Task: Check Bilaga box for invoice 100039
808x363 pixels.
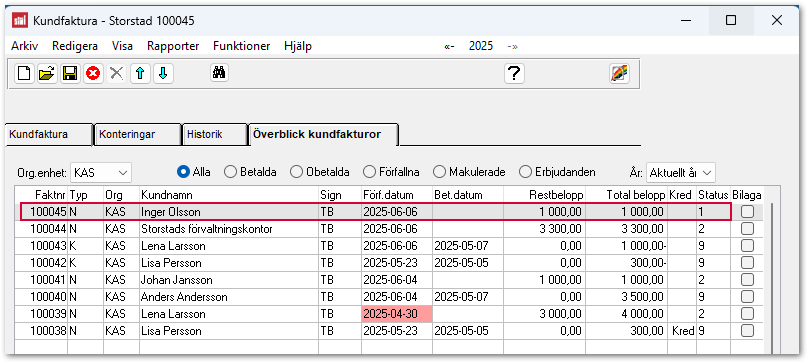Action: click(x=747, y=314)
